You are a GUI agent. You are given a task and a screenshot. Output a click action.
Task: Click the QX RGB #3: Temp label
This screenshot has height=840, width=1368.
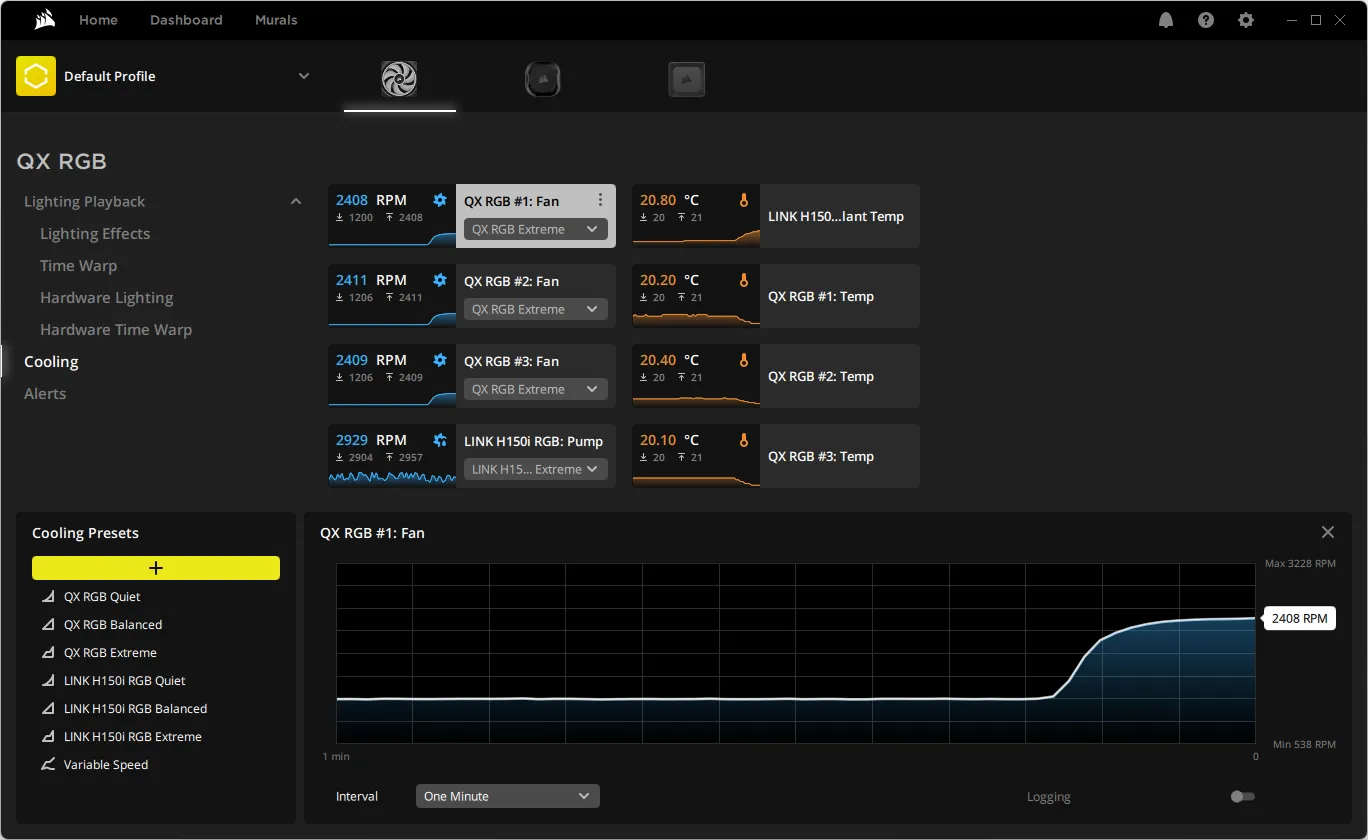[821, 456]
